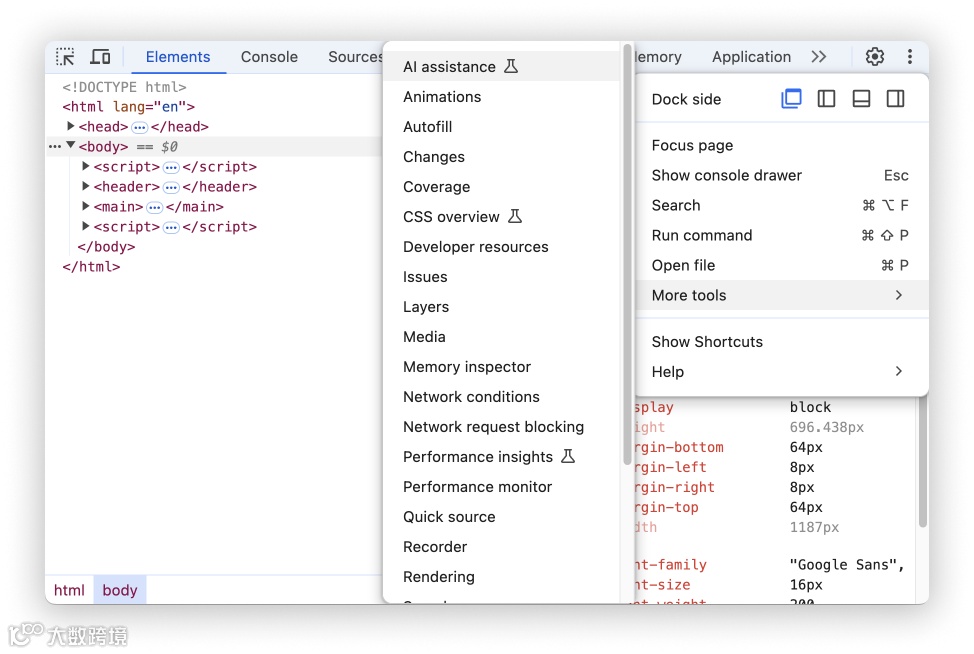Open the Autofill tool
Viewport: 974px width, 654px height.
[502, 127]
